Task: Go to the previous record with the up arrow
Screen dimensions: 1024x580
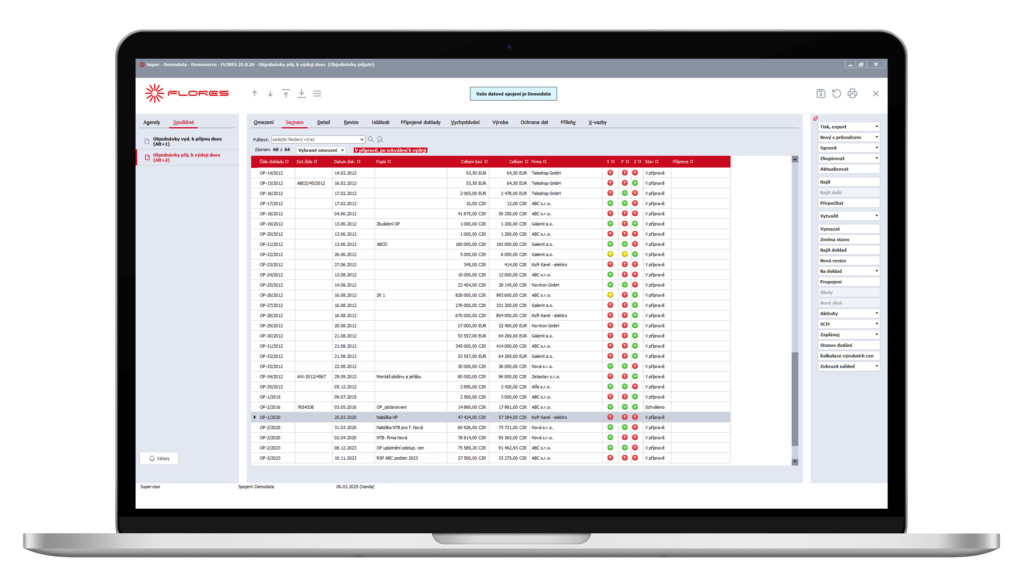Action: pos(255,93)
